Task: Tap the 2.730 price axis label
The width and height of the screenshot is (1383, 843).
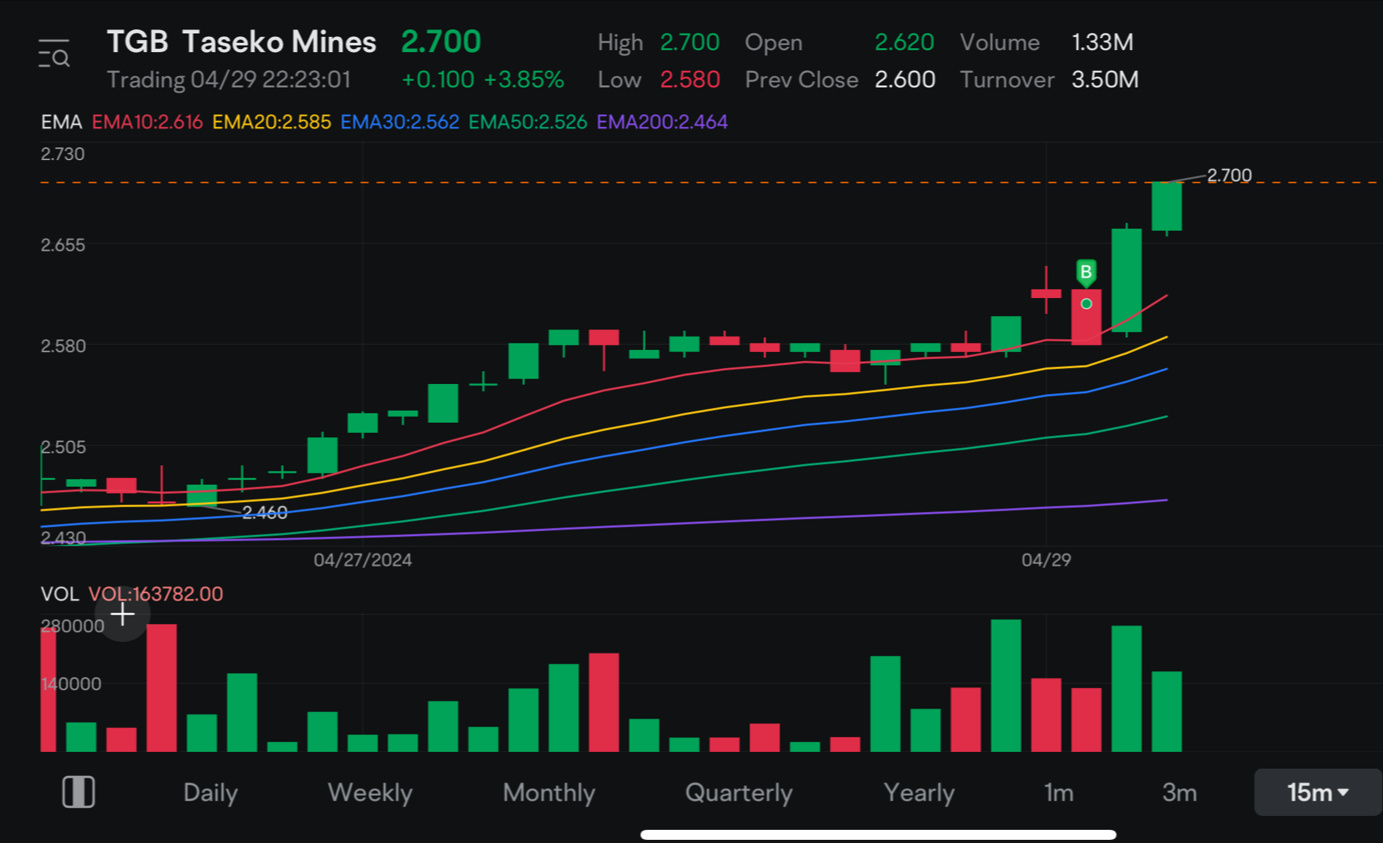Action: pos(62,154)
